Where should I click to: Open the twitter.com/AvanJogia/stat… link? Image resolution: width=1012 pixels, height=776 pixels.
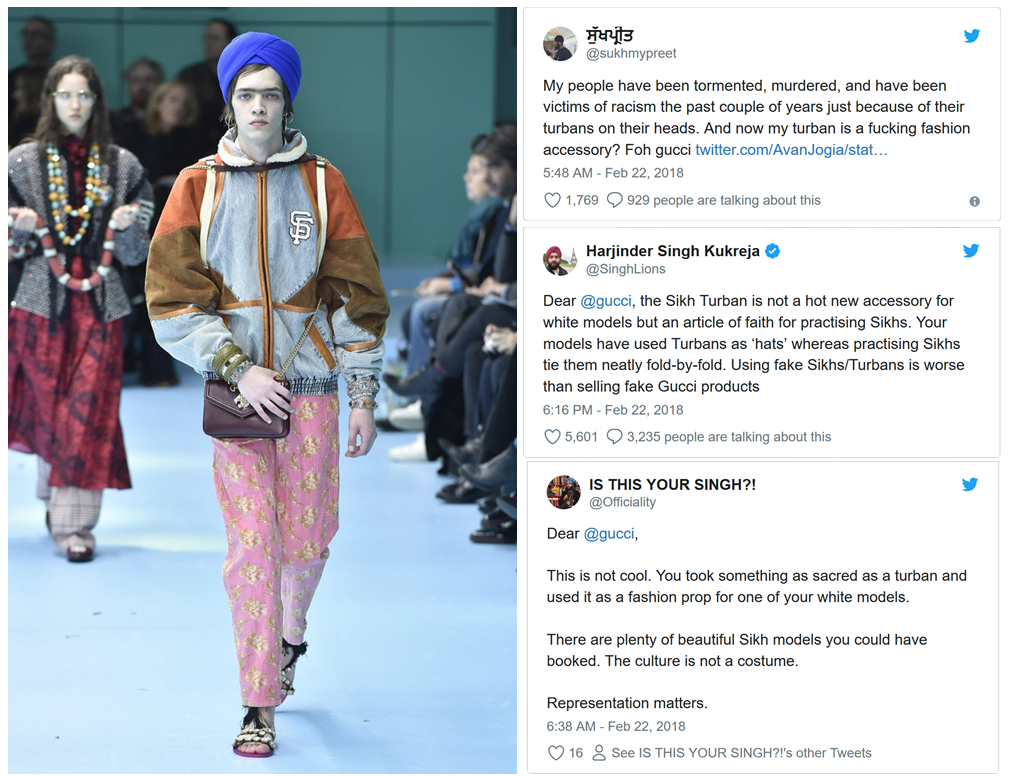click(791, 150)
